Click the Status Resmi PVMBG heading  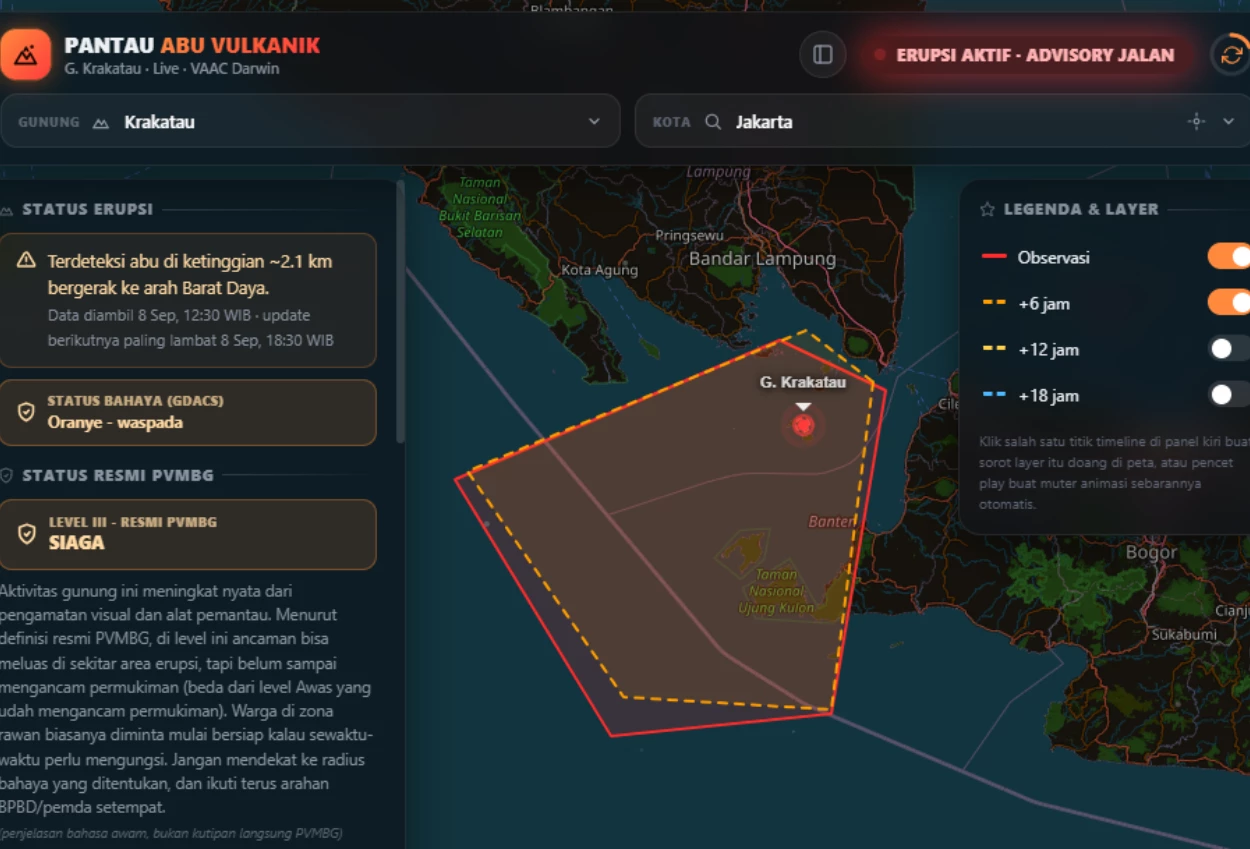point(118,476)
